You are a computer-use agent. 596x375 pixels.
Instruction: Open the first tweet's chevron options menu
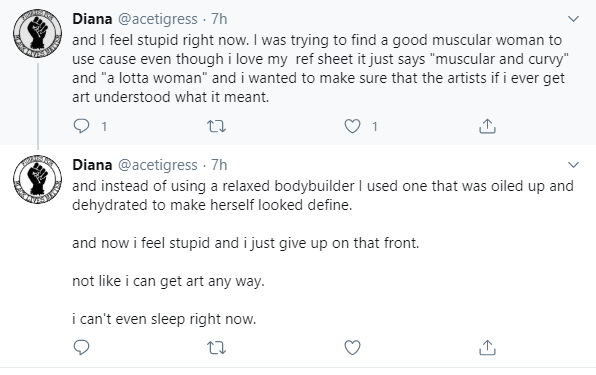pyautogui.click(x=573, y=19)
